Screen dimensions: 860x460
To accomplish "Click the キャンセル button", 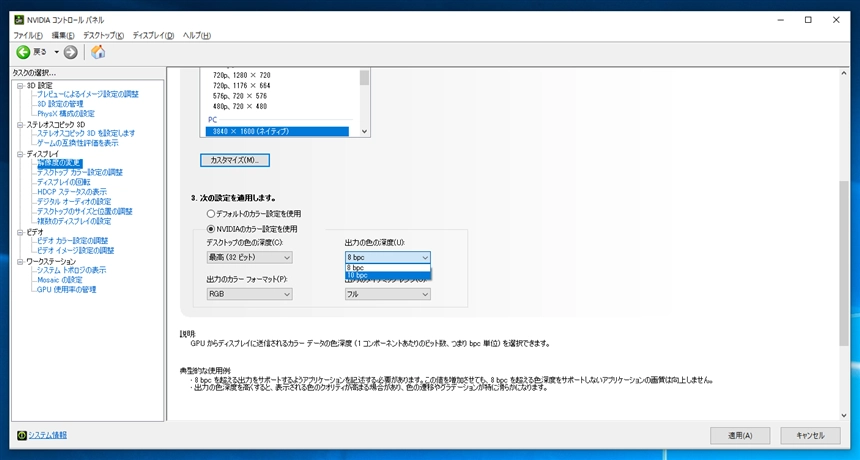I will pos(810,435).
